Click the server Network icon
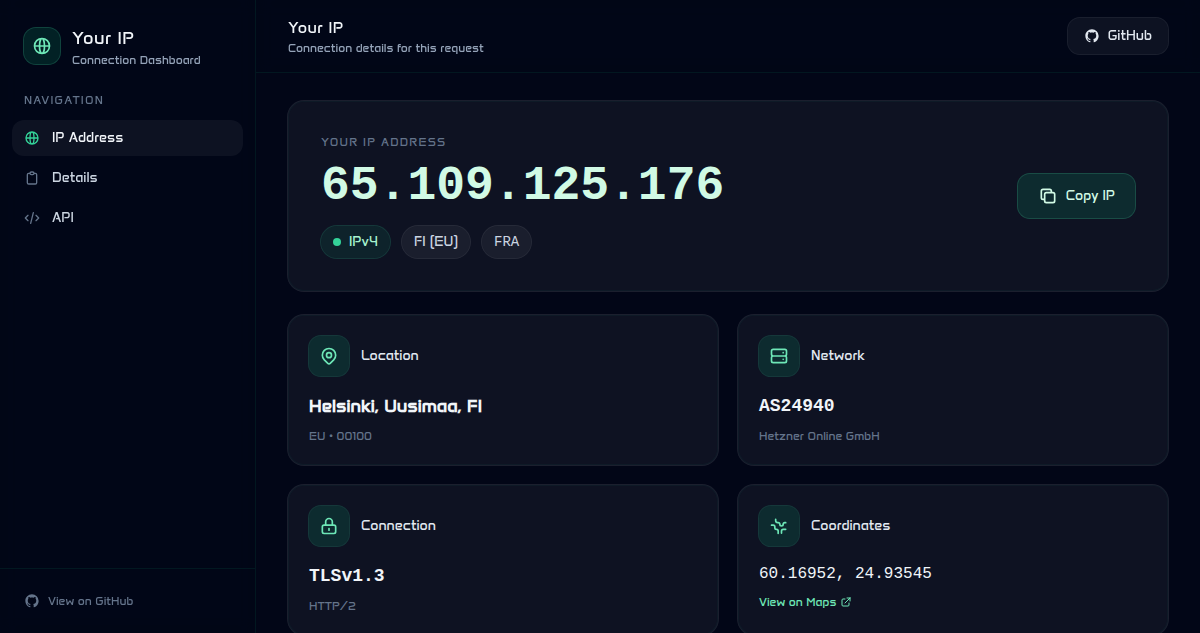1200x633 pixels. tap(779, 356)
